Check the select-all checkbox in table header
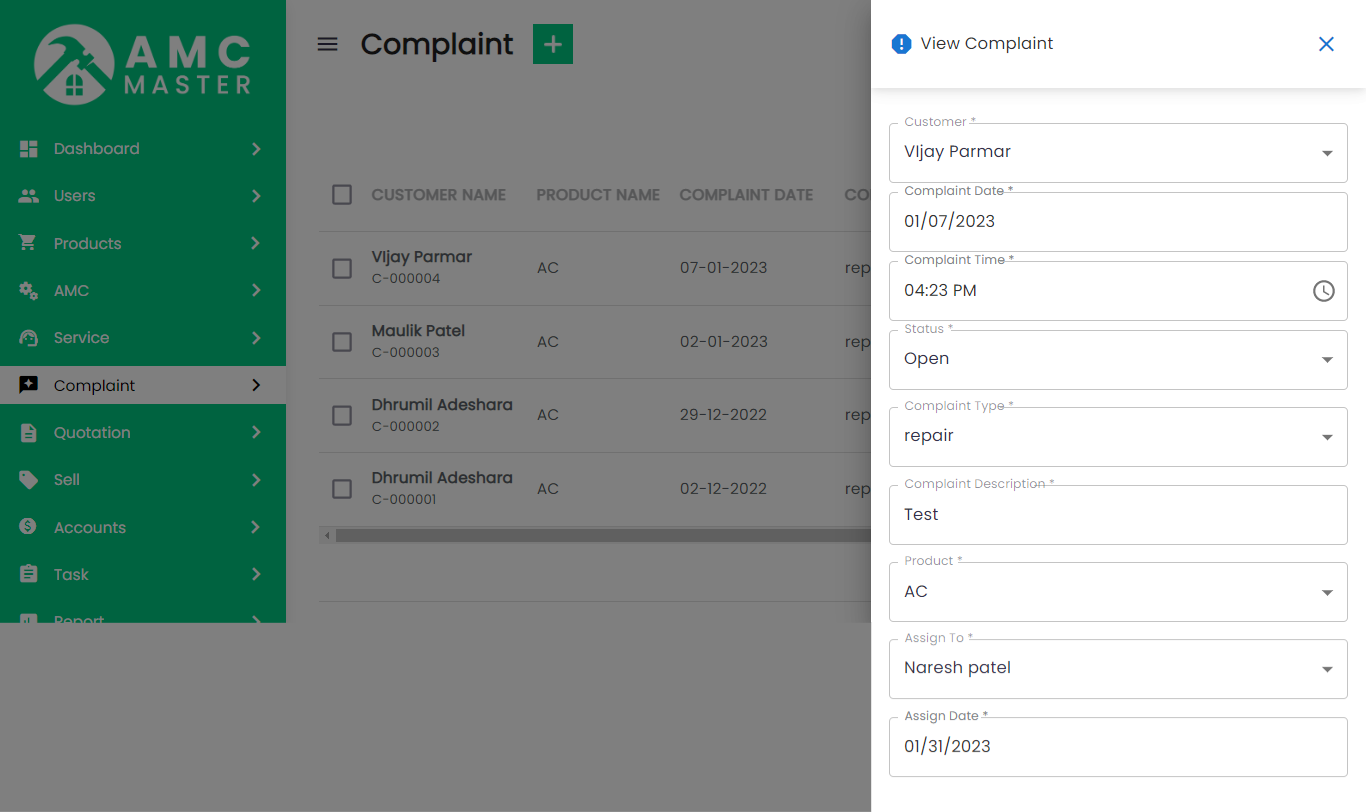The width and height of the screenshot is (1366, 812). [341, 195]
